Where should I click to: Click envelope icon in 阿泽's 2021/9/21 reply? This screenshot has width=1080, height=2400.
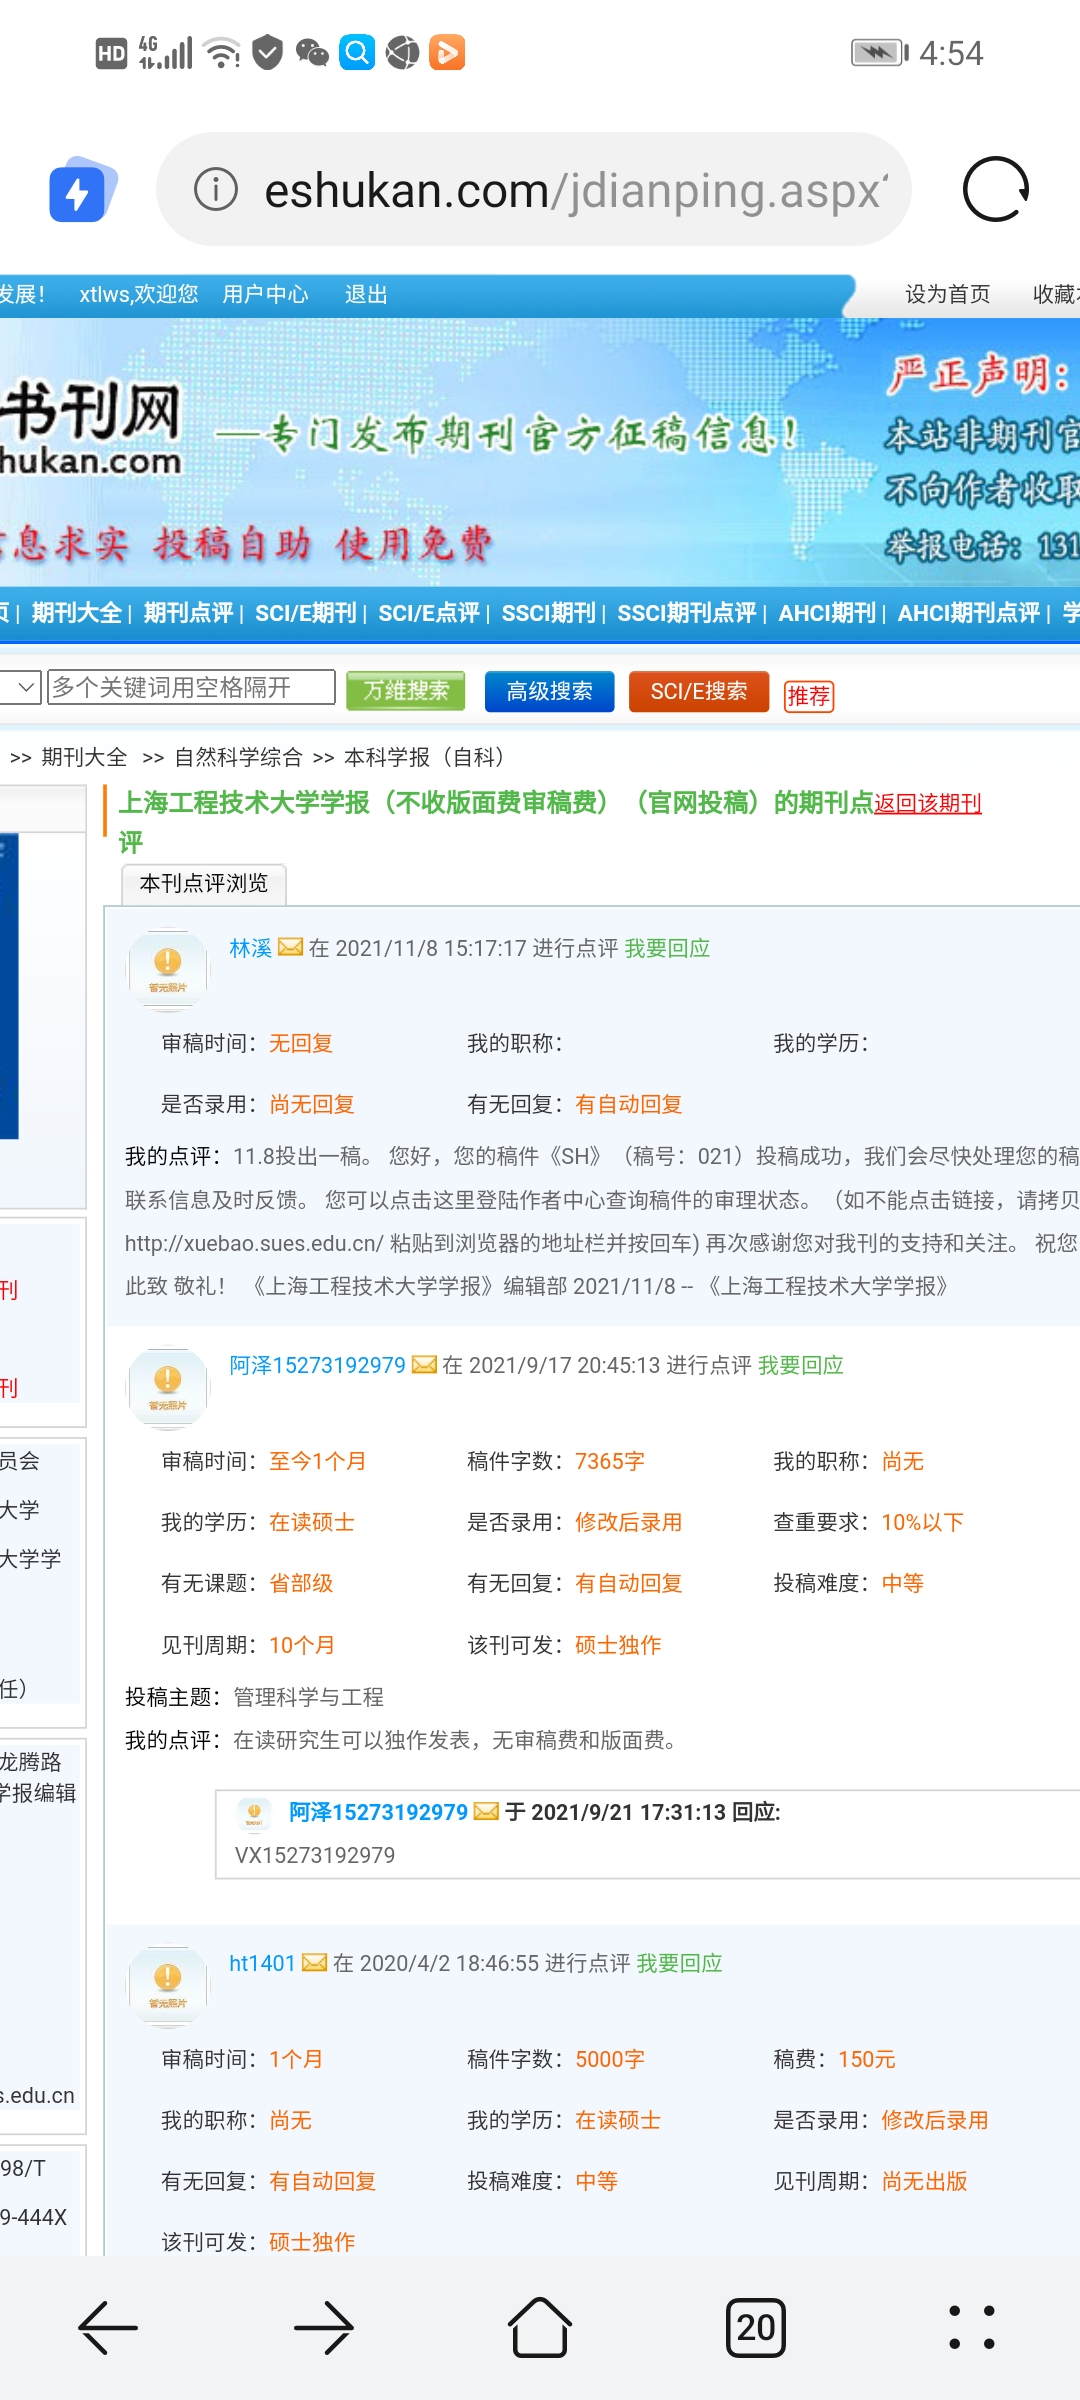click(x=486, y=1811)
